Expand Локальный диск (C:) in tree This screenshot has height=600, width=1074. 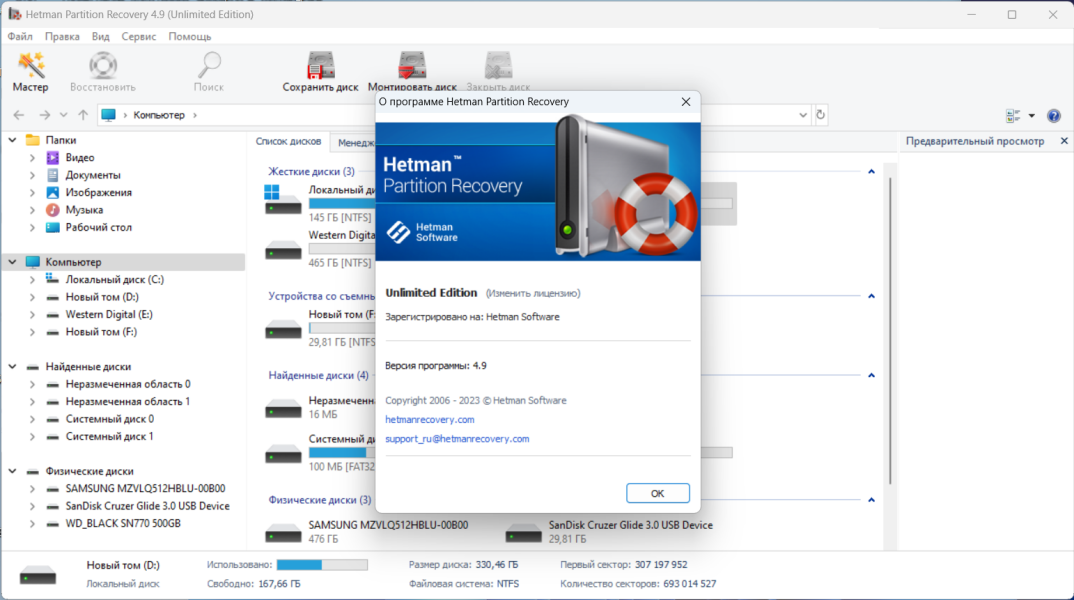click(32, 279)
